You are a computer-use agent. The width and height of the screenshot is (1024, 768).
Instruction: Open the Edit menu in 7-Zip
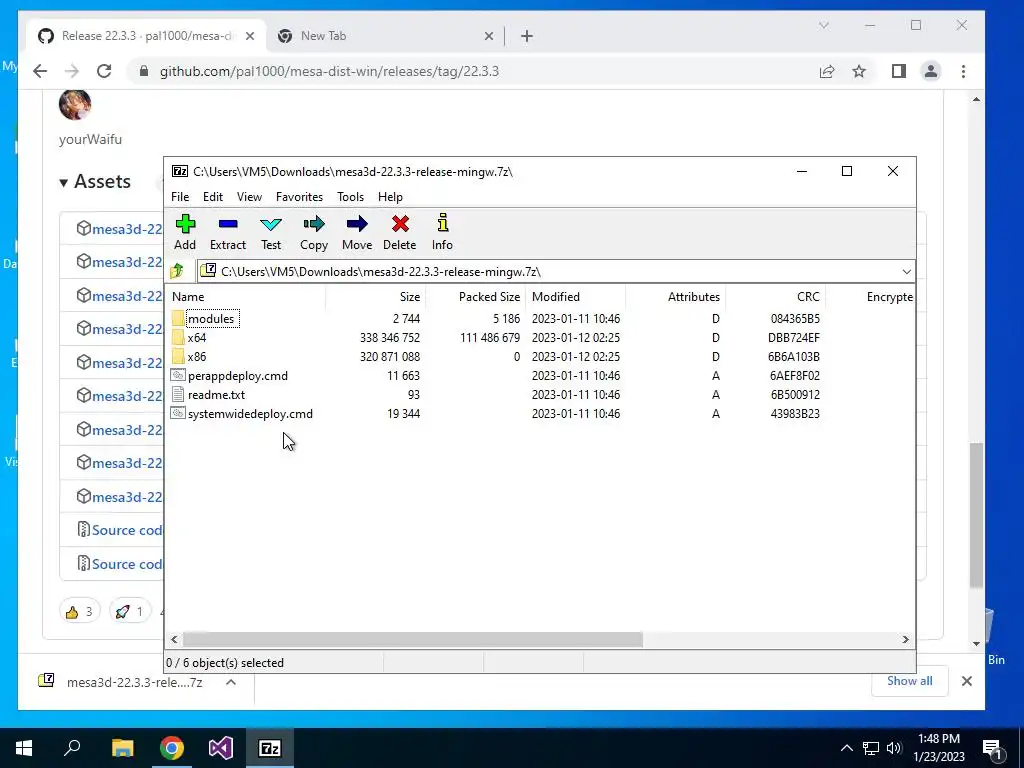[x=213, y=197]
